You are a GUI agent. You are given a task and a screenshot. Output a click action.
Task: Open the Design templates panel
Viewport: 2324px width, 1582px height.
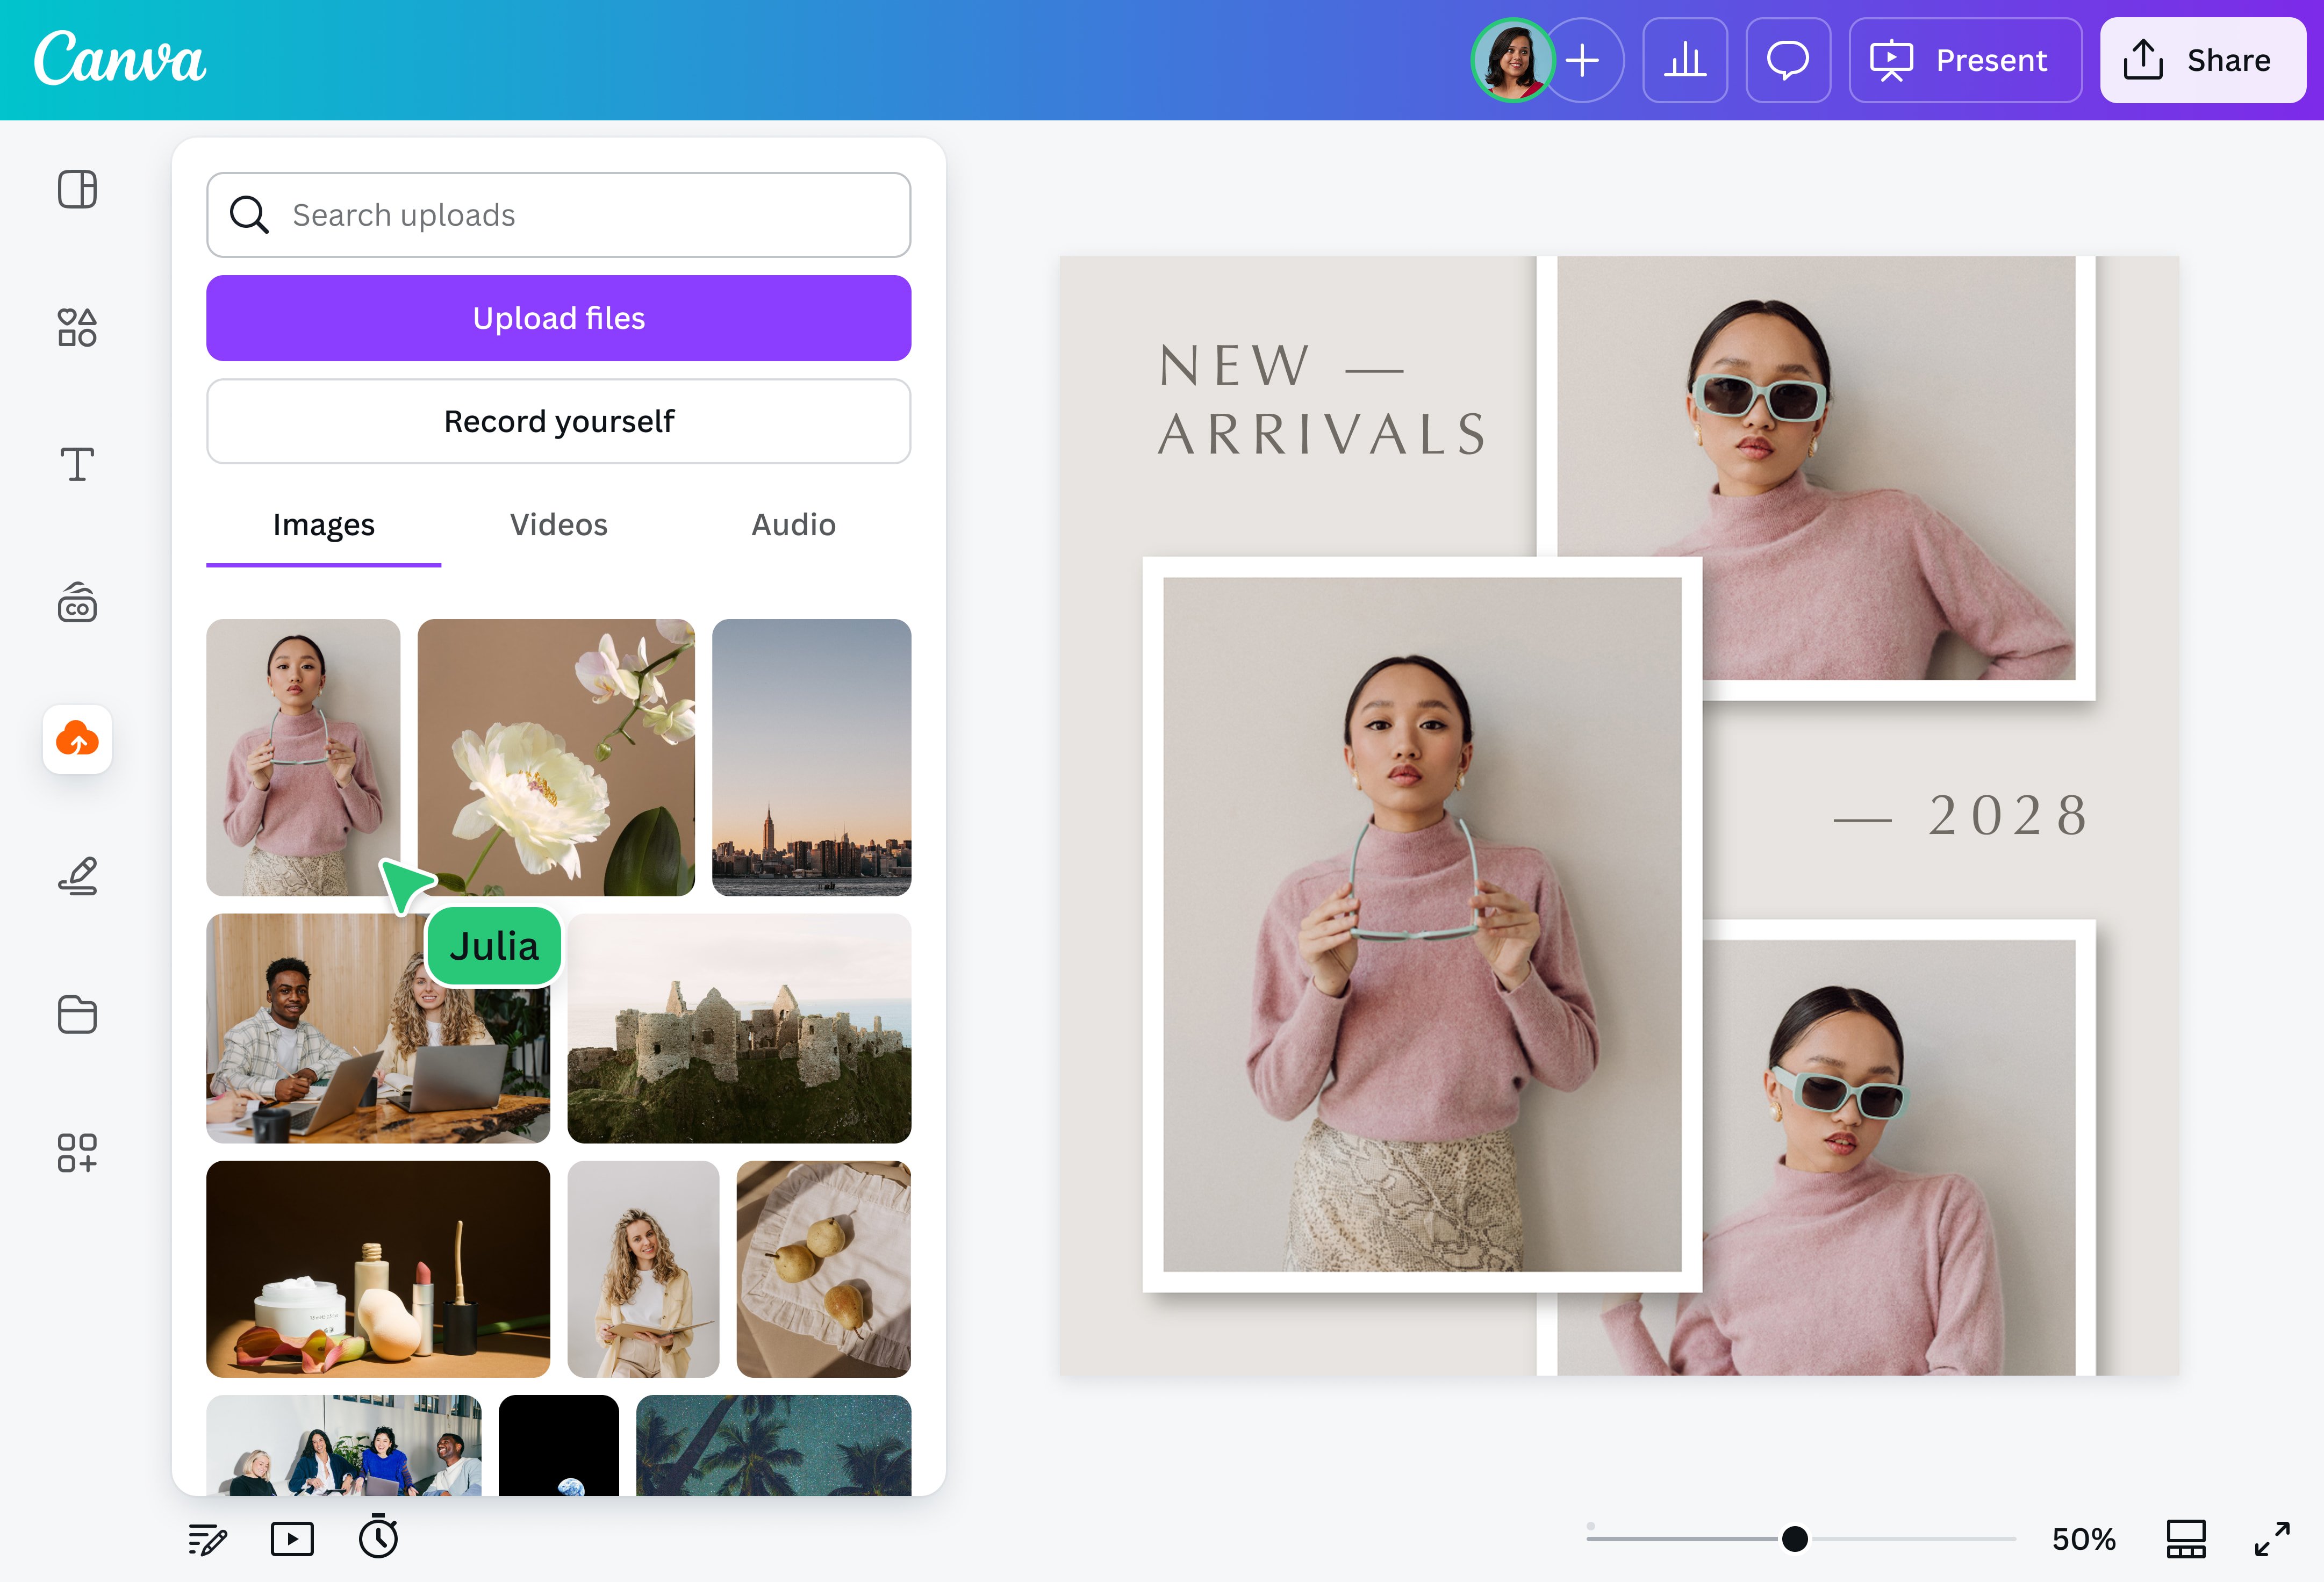click(x=78, y=188)
